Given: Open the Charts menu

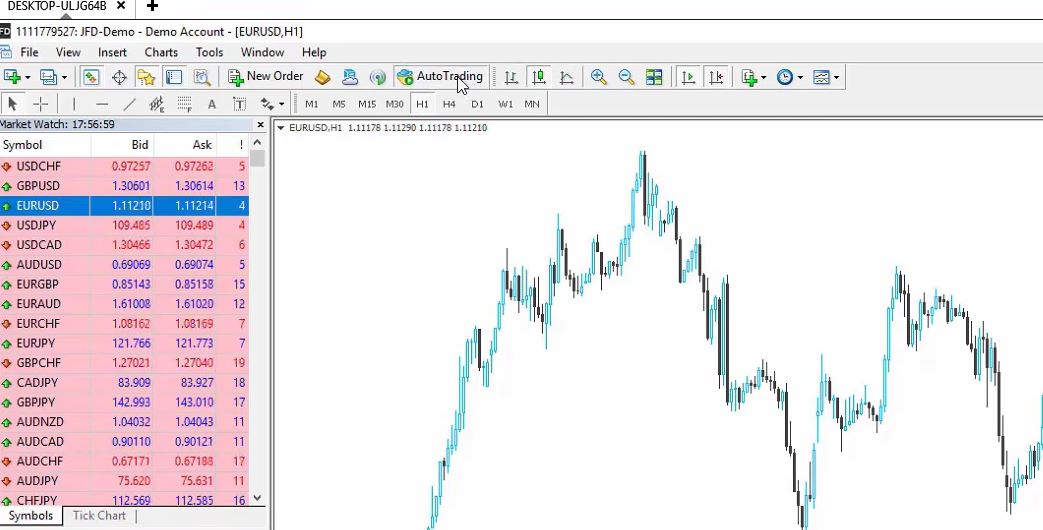Looking at the screenshot, I should click(161, 52).
